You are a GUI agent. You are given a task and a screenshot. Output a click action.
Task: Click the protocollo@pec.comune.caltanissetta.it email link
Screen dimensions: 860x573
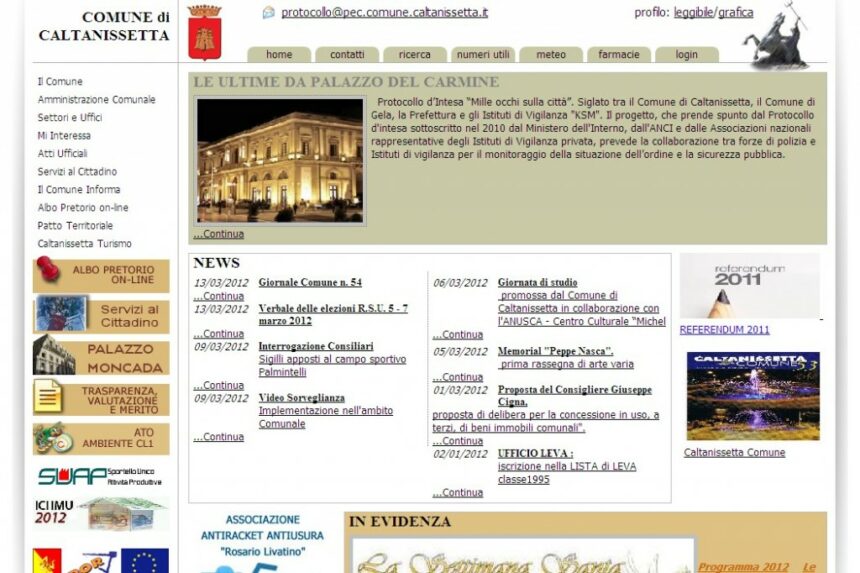384,13
